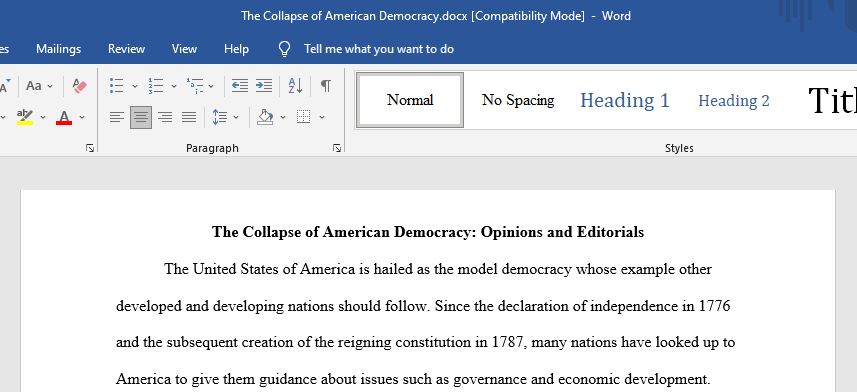
Task: Apply the Title style
Action: click(x=832, y=100)
